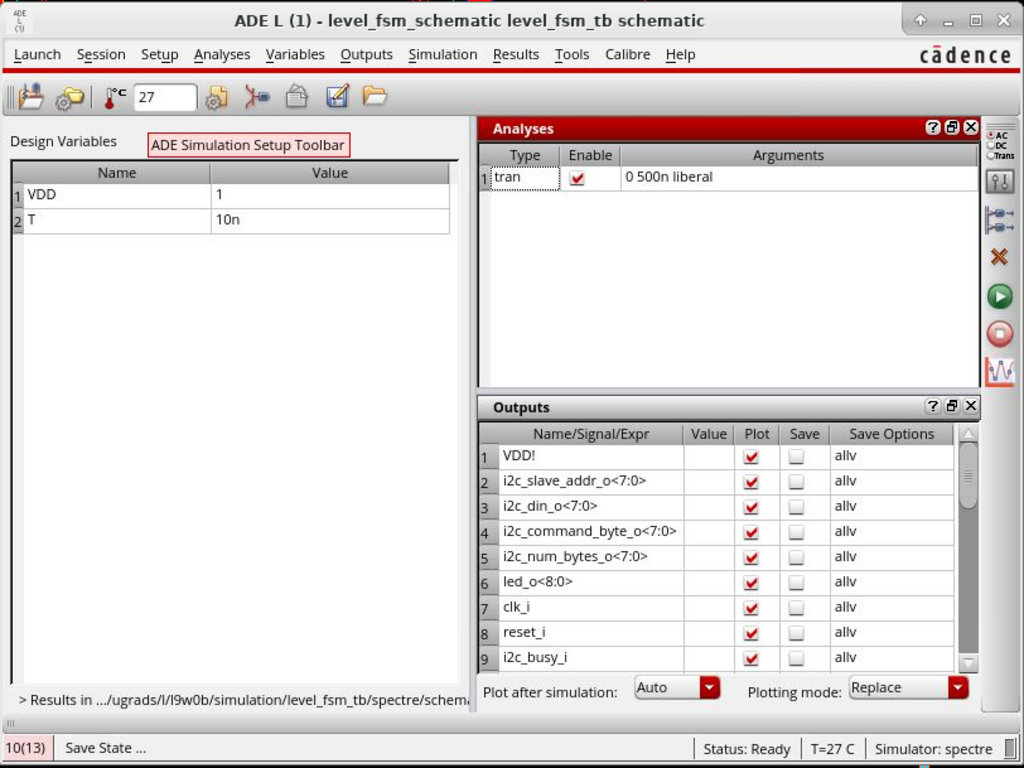The width and height of the screenshot is (1024, 768).
Task: Toggle Save checkbox for i2c_command_byte_o<7:0>
Action: 796,532
